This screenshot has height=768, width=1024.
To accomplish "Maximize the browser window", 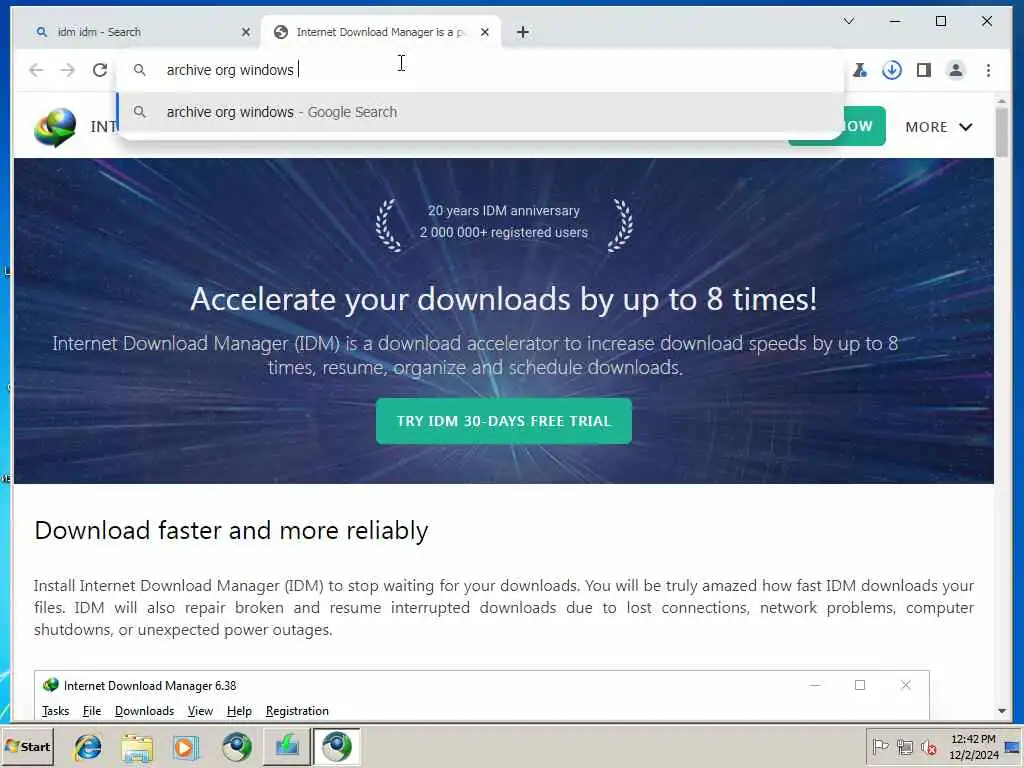I will [x=941, y=21].
